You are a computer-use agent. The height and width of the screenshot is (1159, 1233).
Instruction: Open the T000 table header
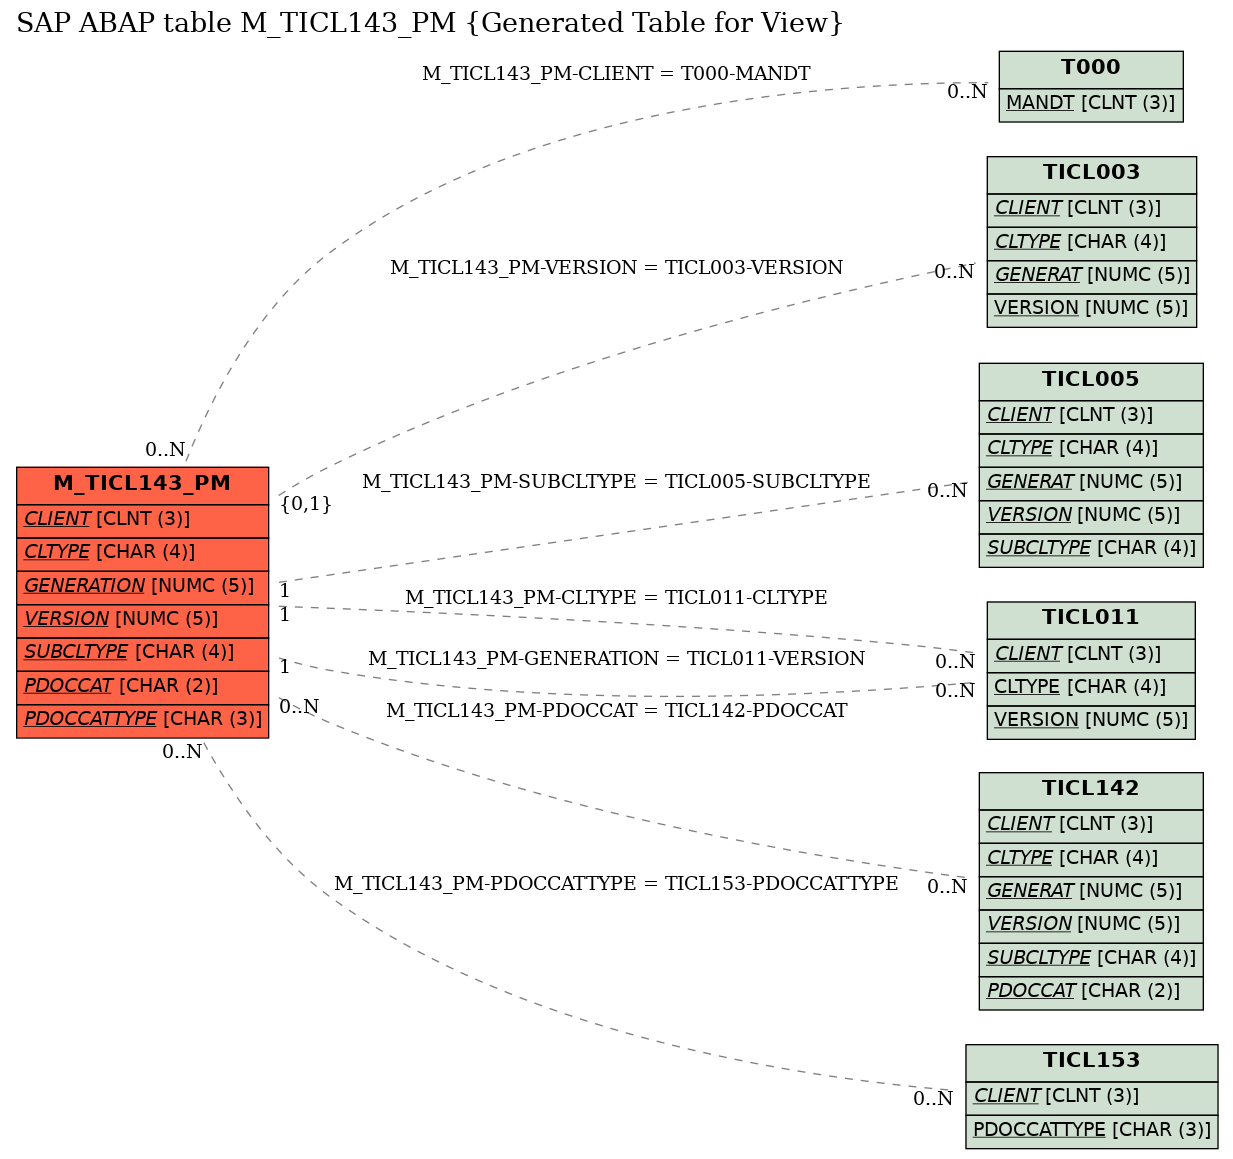1091,68
